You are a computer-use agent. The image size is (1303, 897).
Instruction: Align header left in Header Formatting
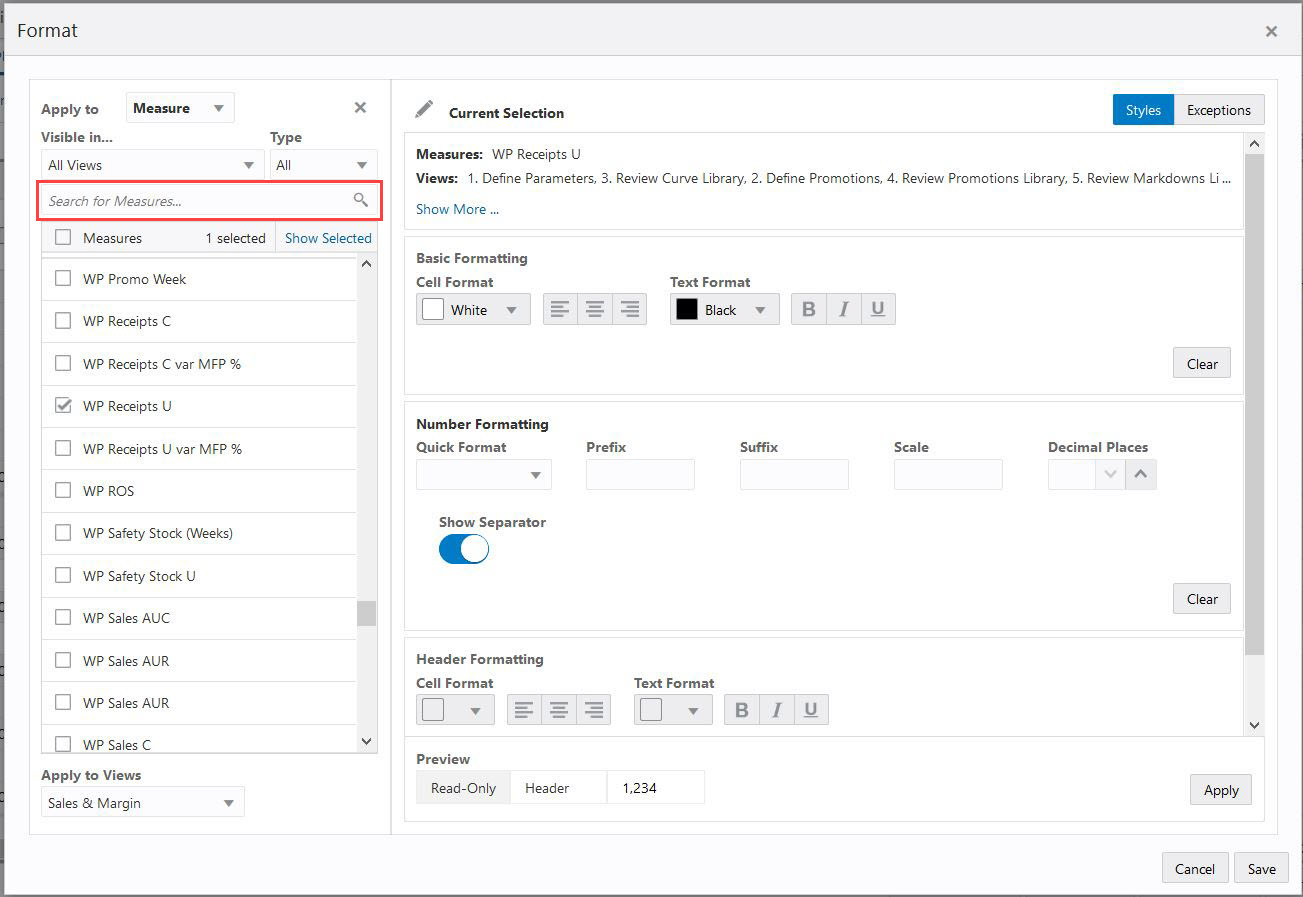524,710
